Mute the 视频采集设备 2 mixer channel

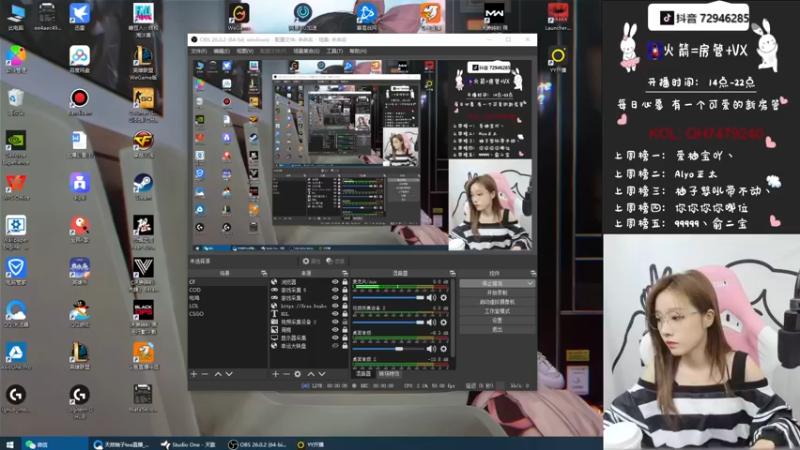(432, 322)
